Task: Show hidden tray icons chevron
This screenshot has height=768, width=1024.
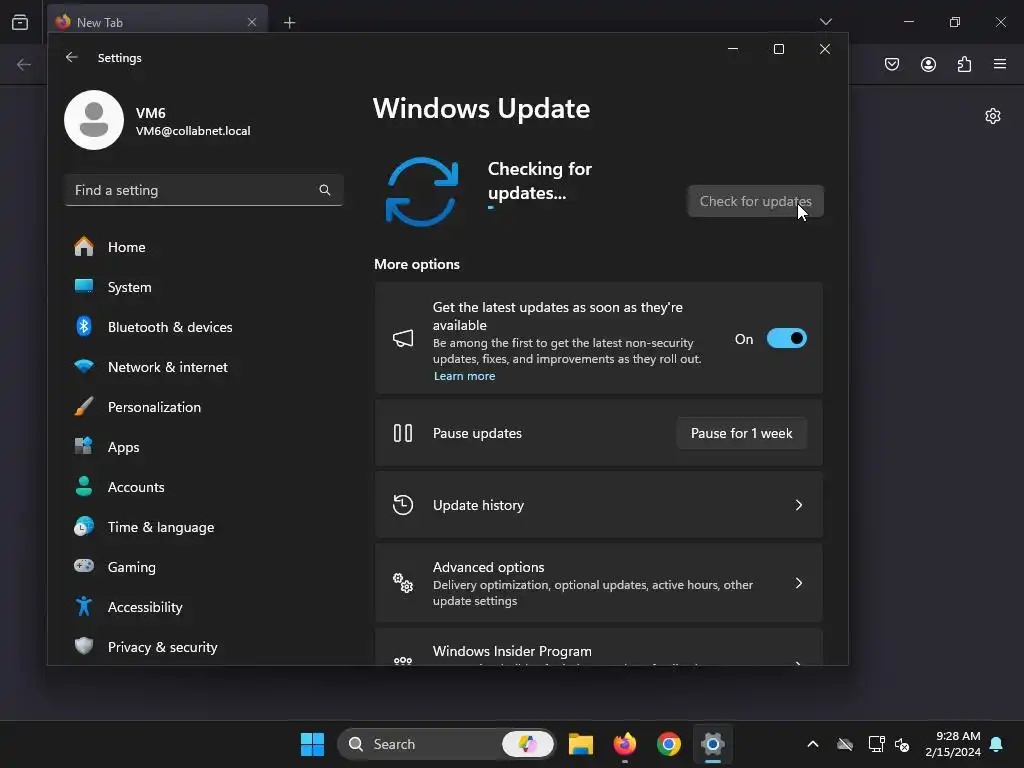Action: (x=812, y=744)
